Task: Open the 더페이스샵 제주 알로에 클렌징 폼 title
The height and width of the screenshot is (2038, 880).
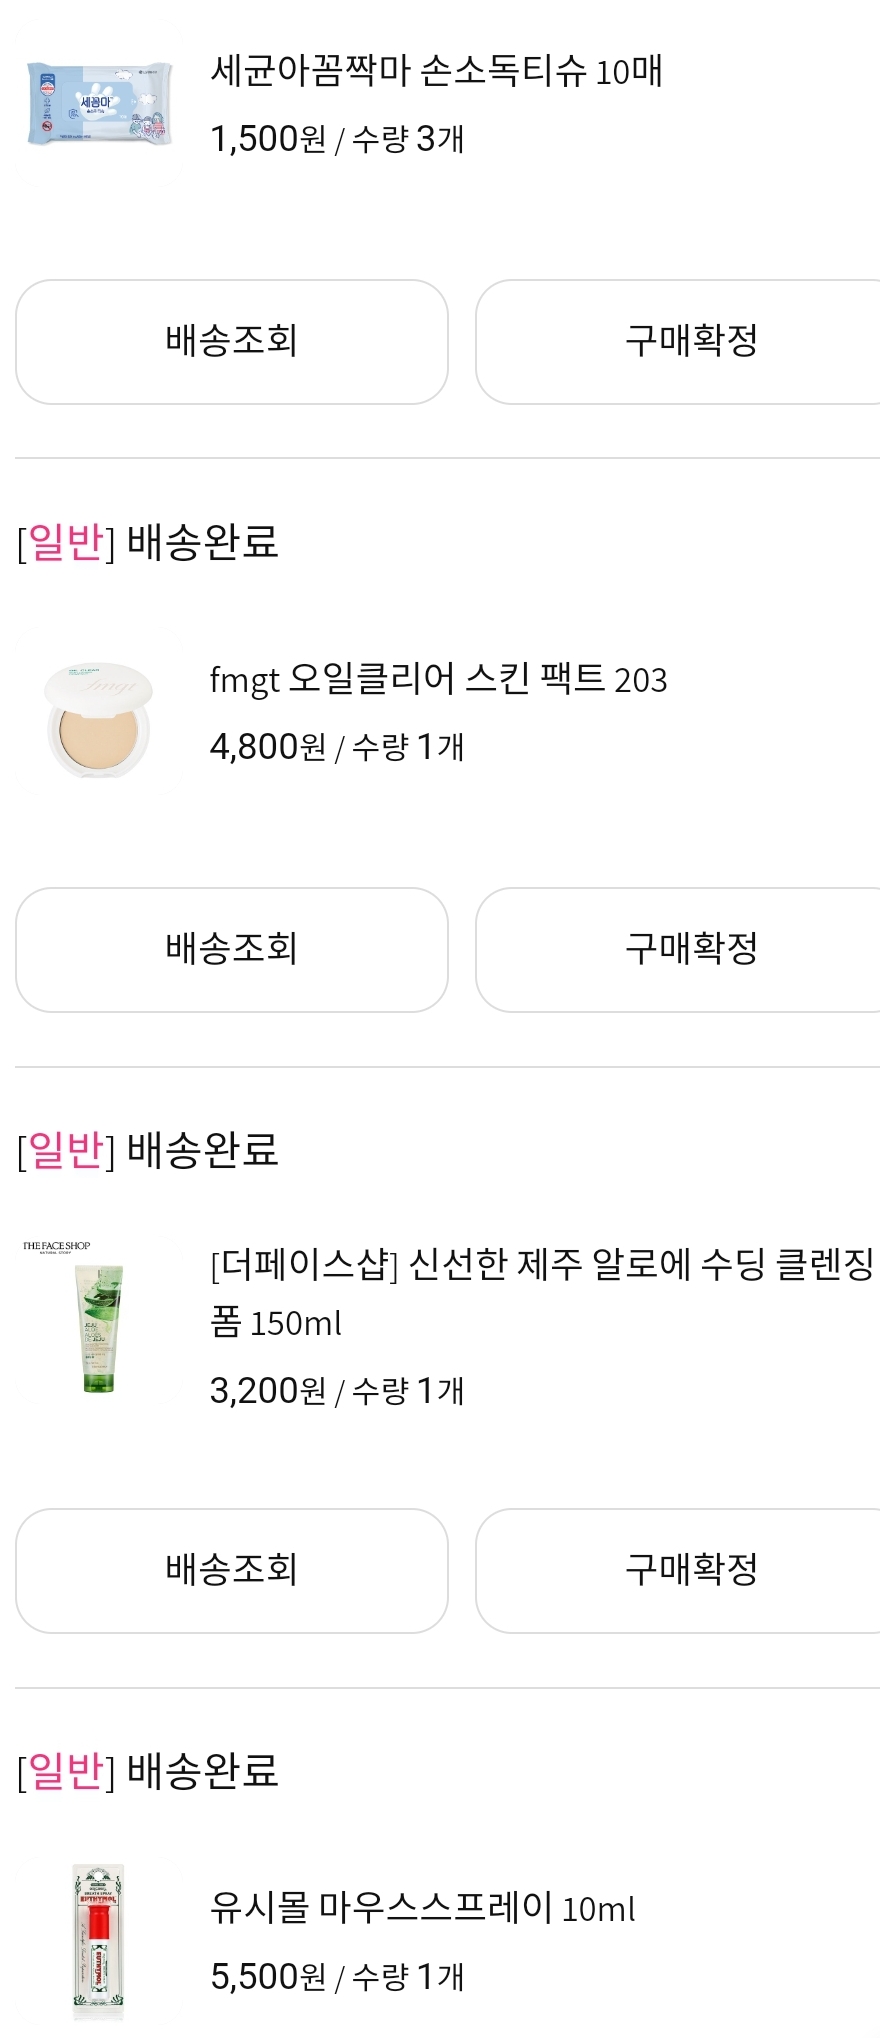Action: pos(541,1292)
